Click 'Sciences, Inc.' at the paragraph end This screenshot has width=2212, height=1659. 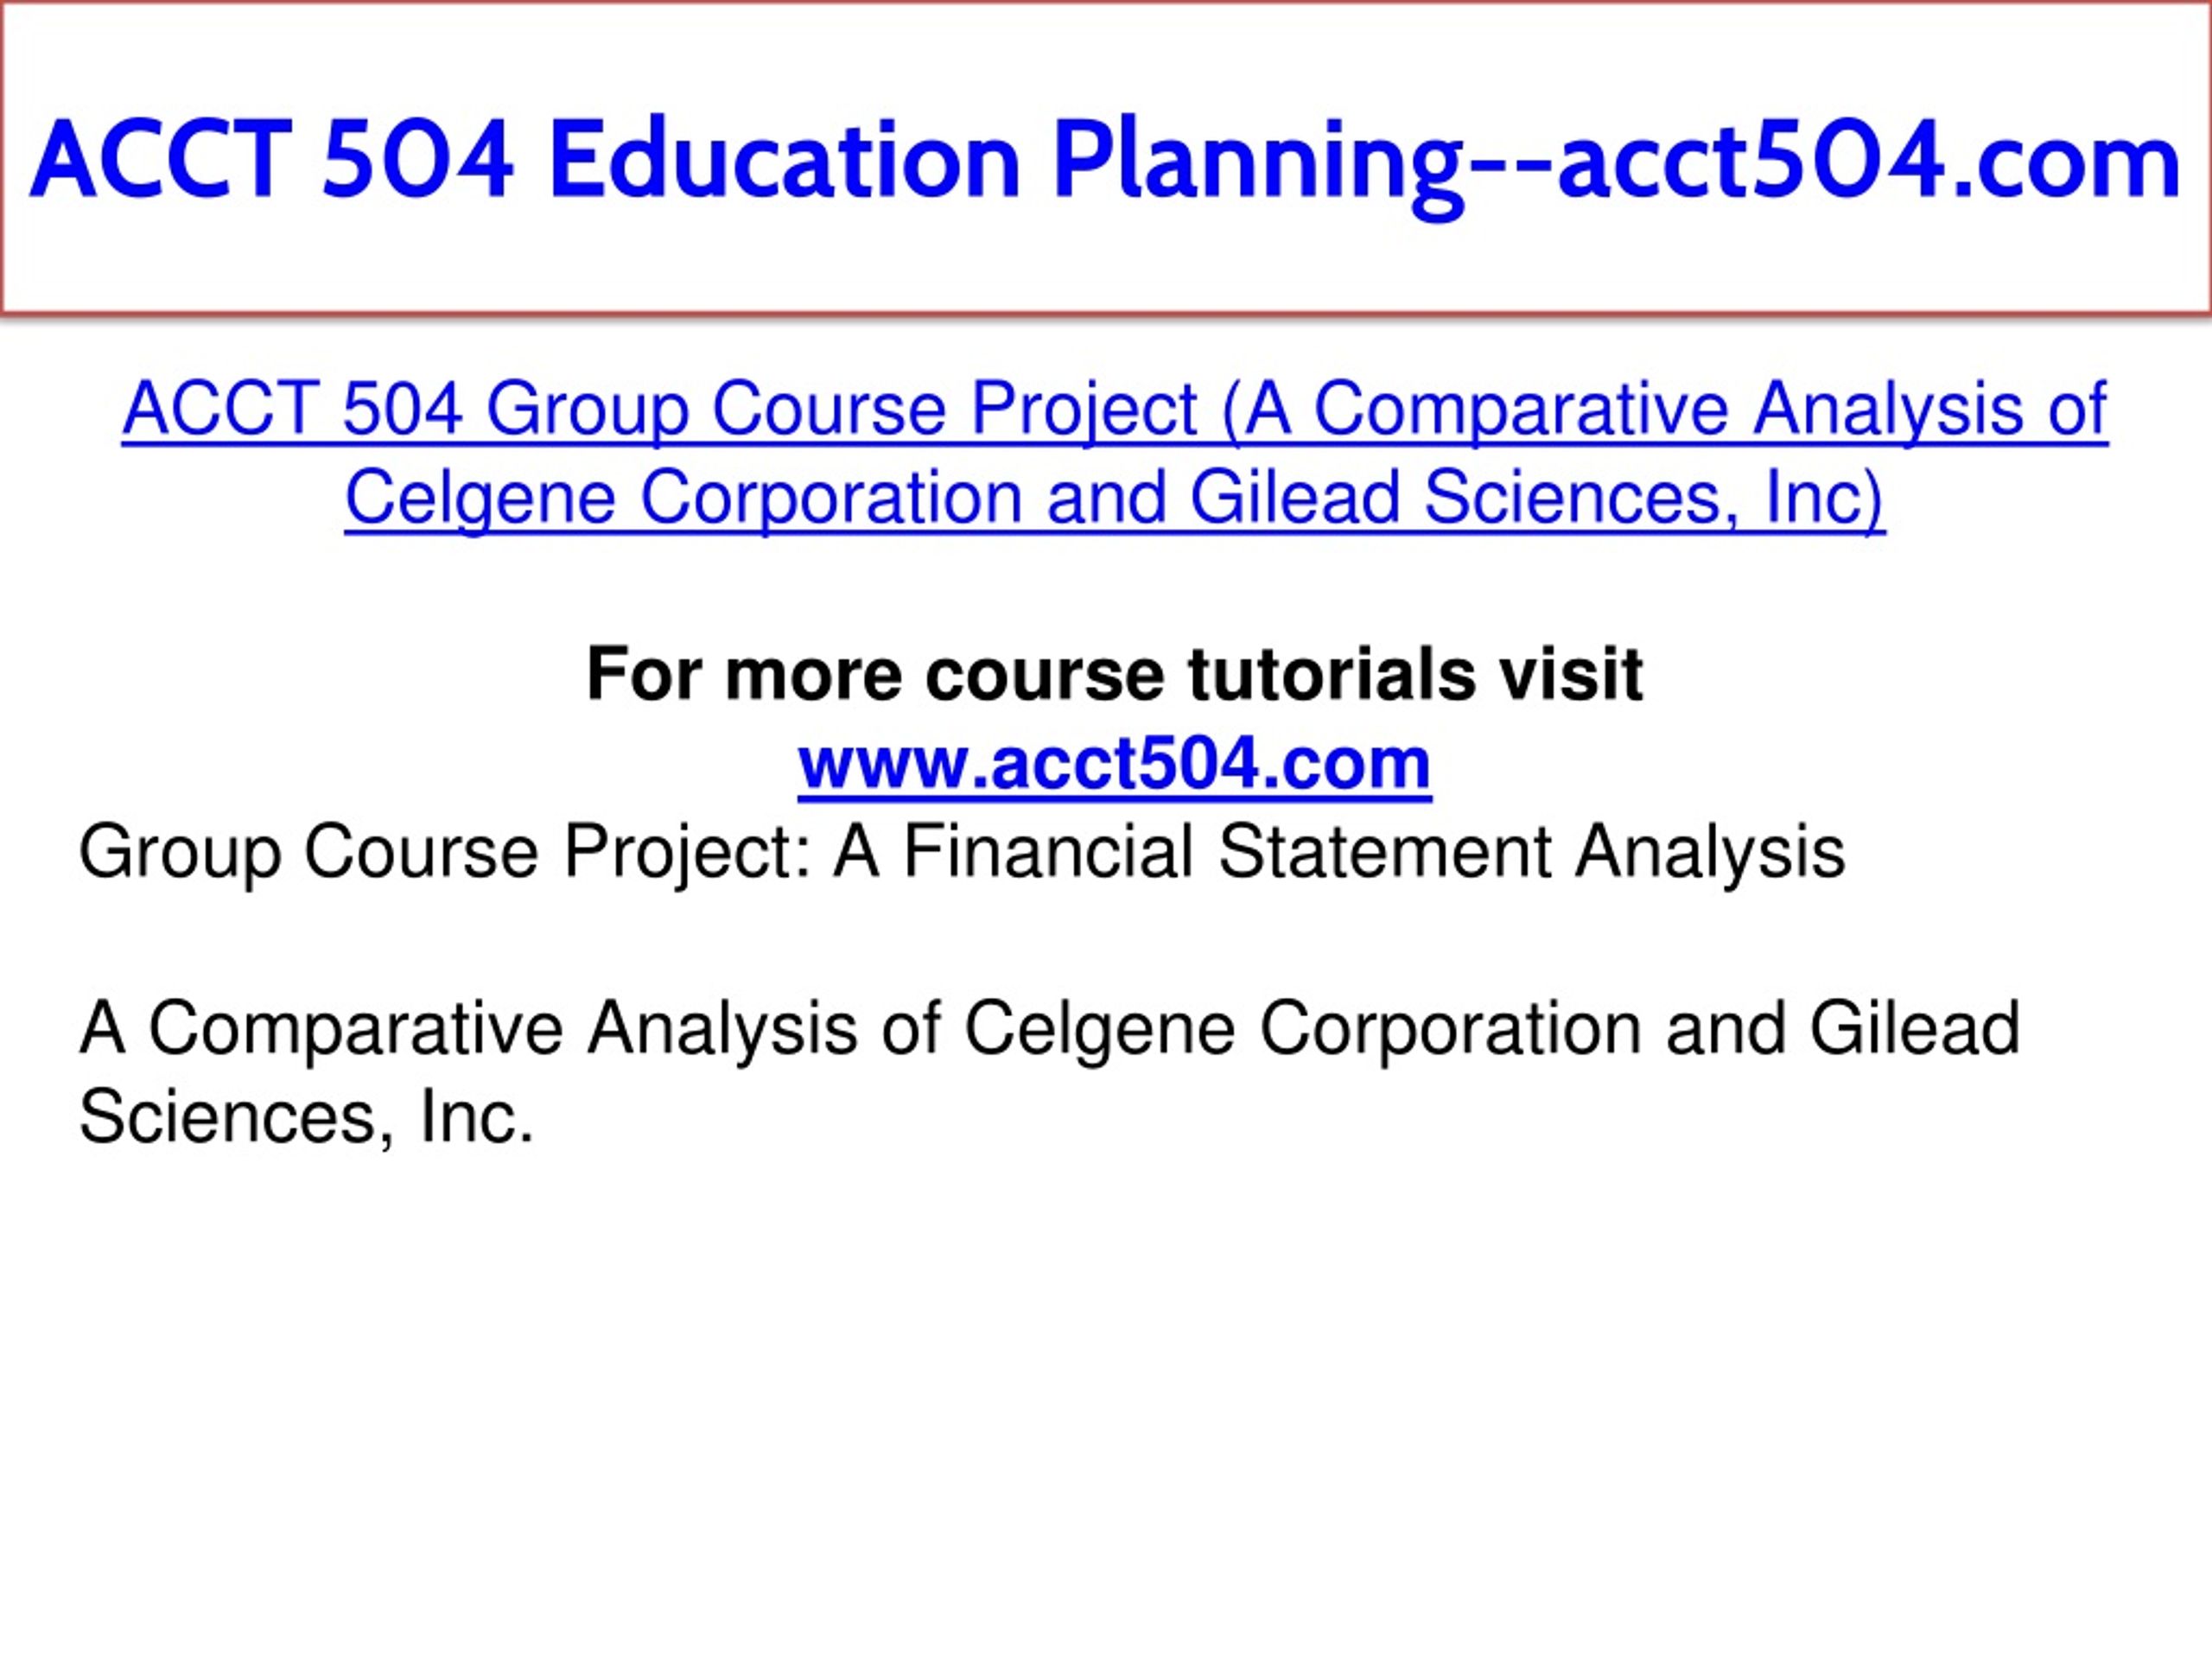point(306,1117)
